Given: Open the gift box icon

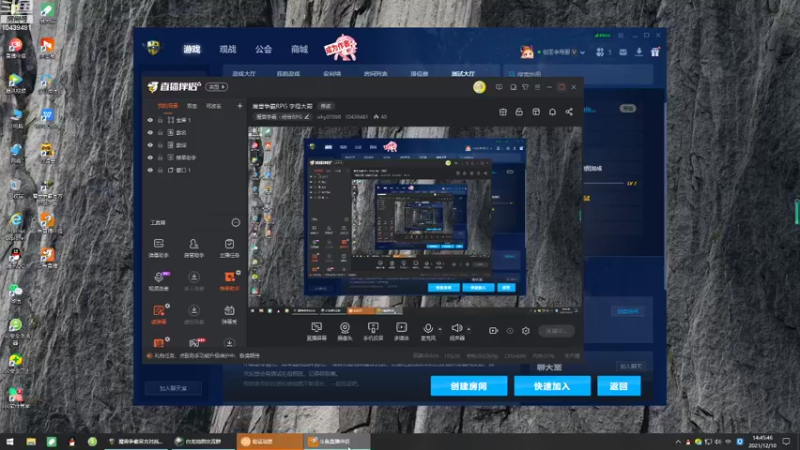Looking at the screenshot, I should [655, 52].
